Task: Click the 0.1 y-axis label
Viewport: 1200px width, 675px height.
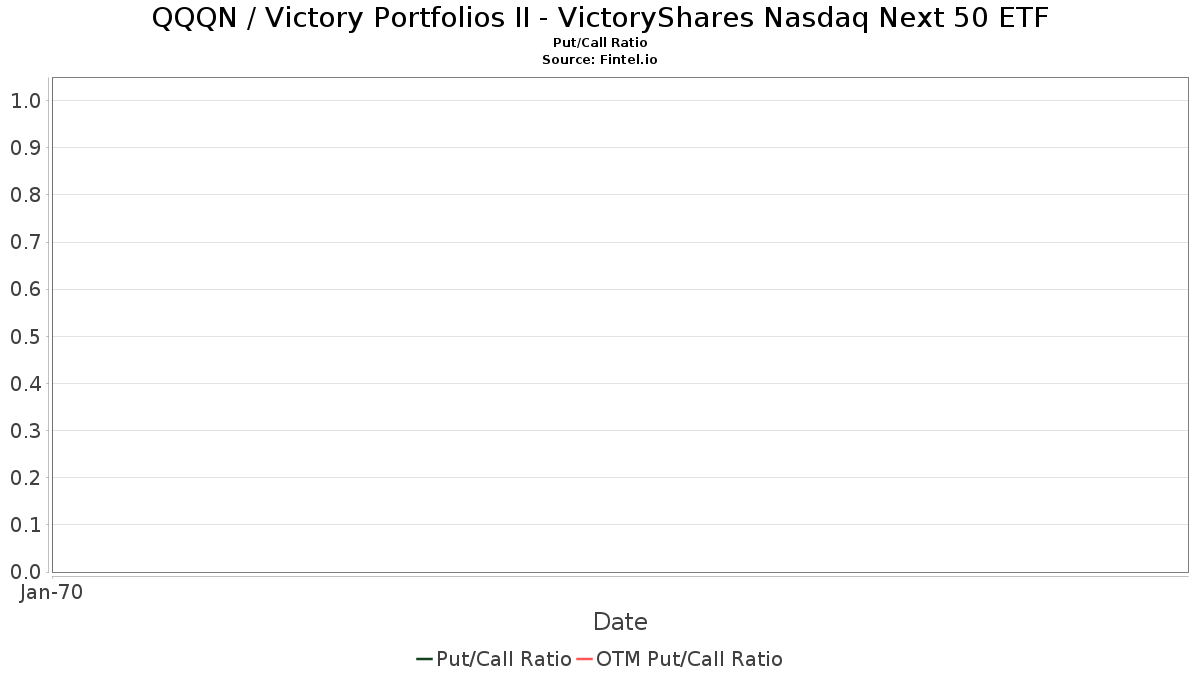Action: [25, 525]
